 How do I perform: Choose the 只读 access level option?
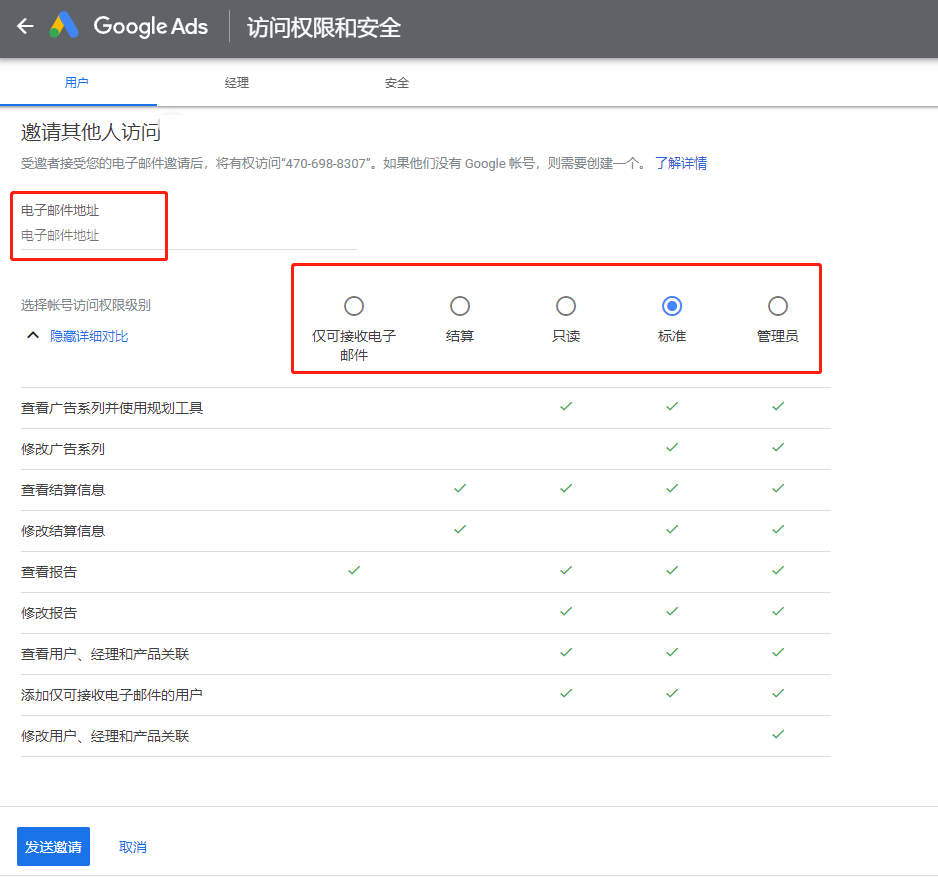tap(566, 306)
